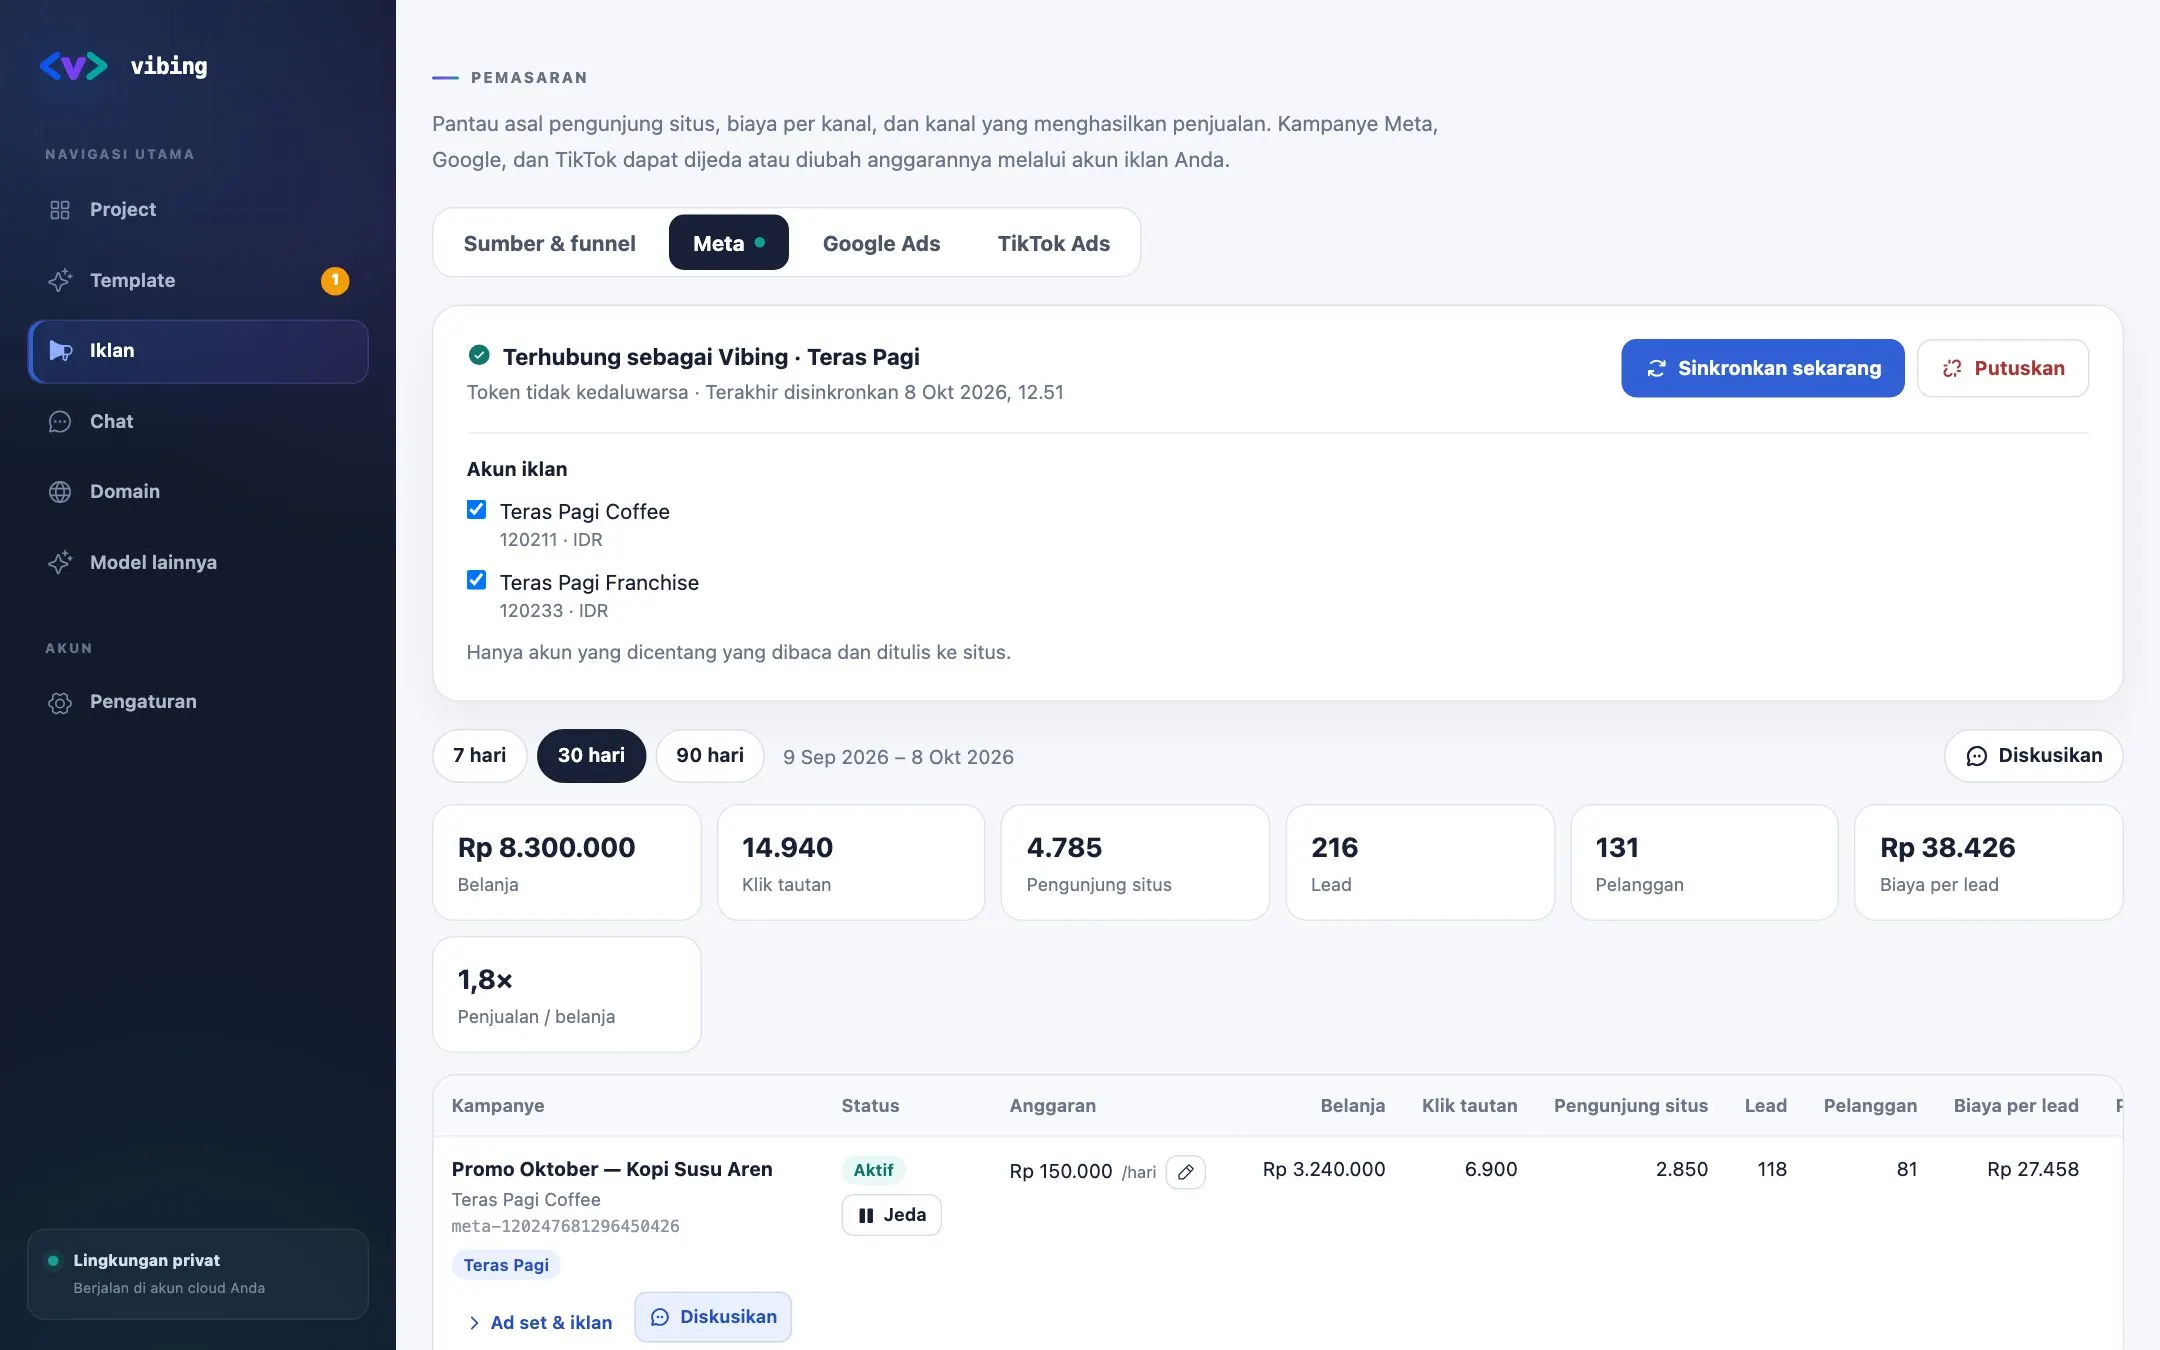Click the Belanja column header
The image size is (2160, 1350).
(1352, 1105)
